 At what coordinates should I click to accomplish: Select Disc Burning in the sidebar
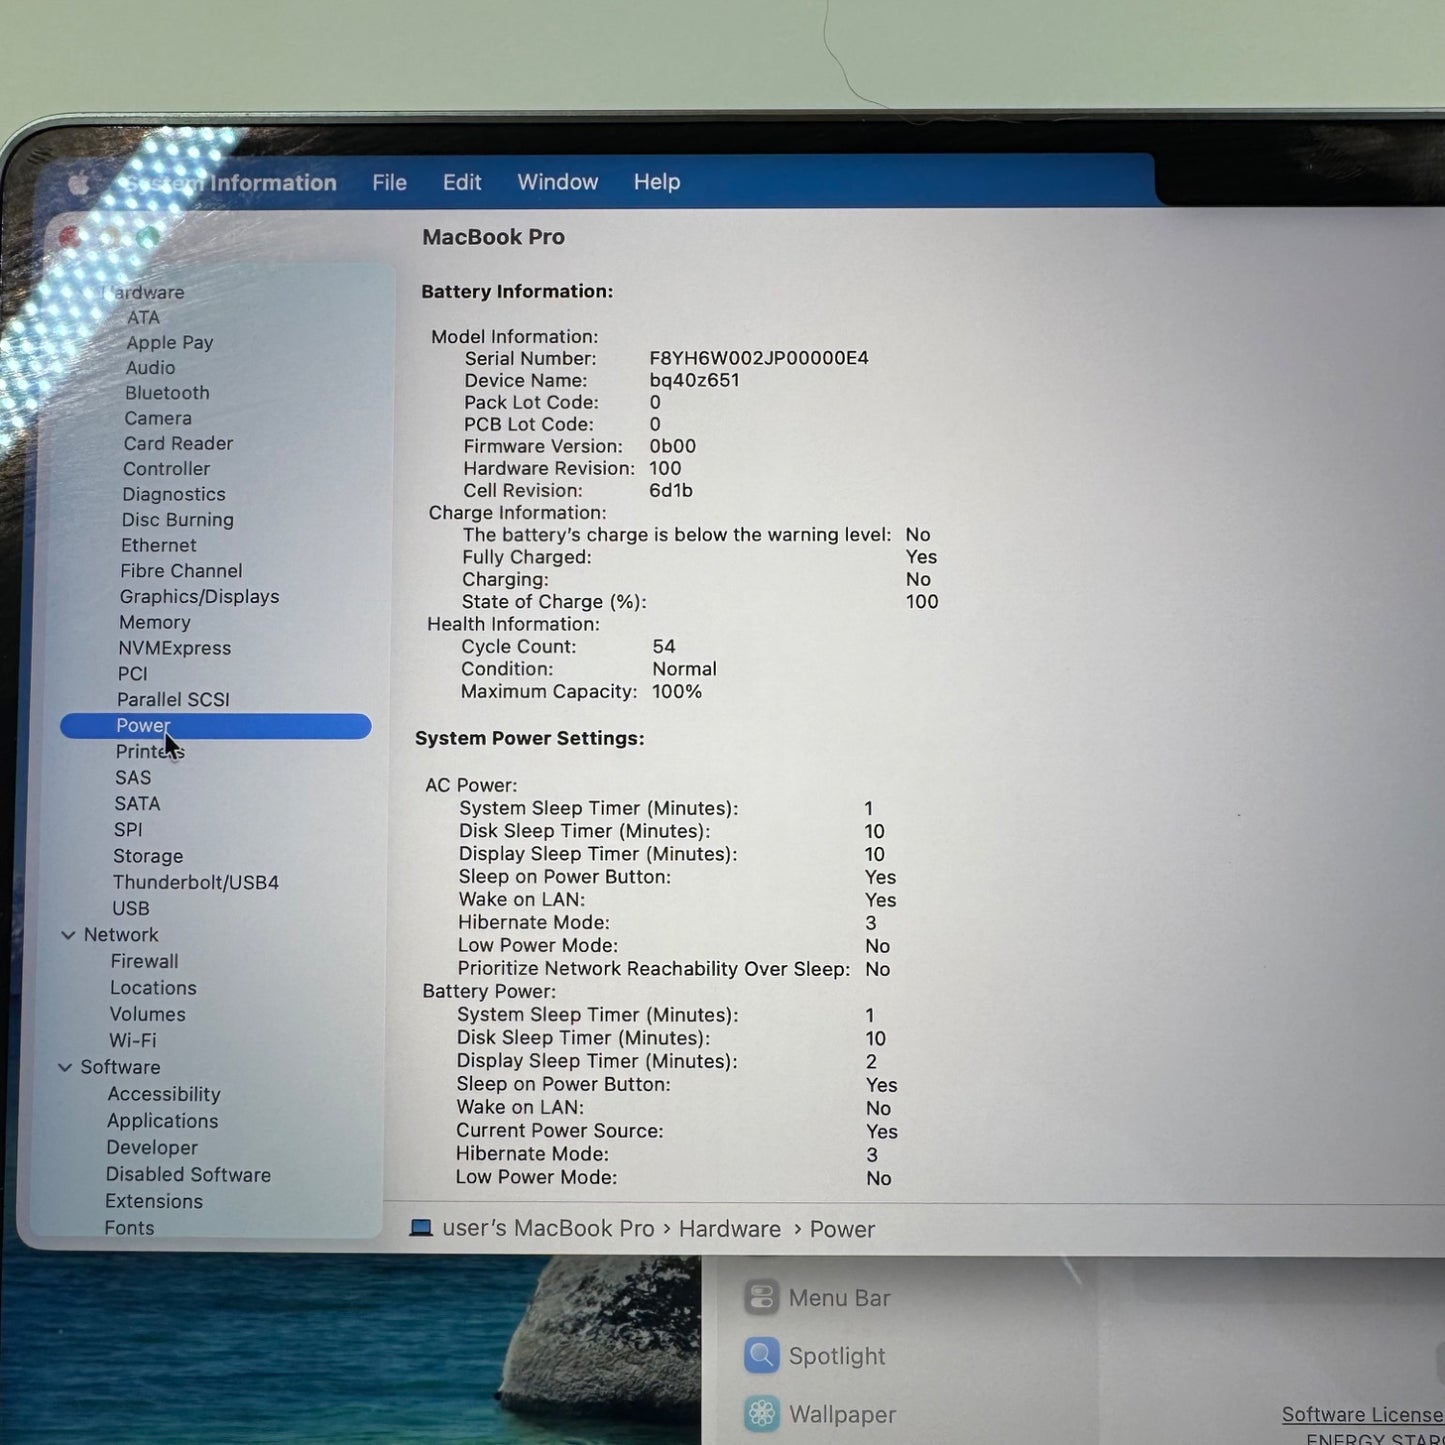(x=178, y=520)
